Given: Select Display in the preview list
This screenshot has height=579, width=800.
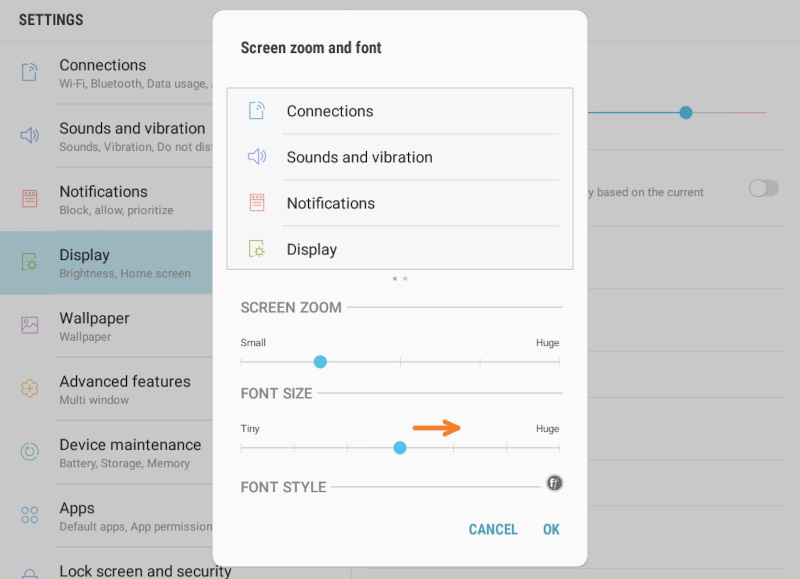Looking at the screenshot, I should [311, 249].
